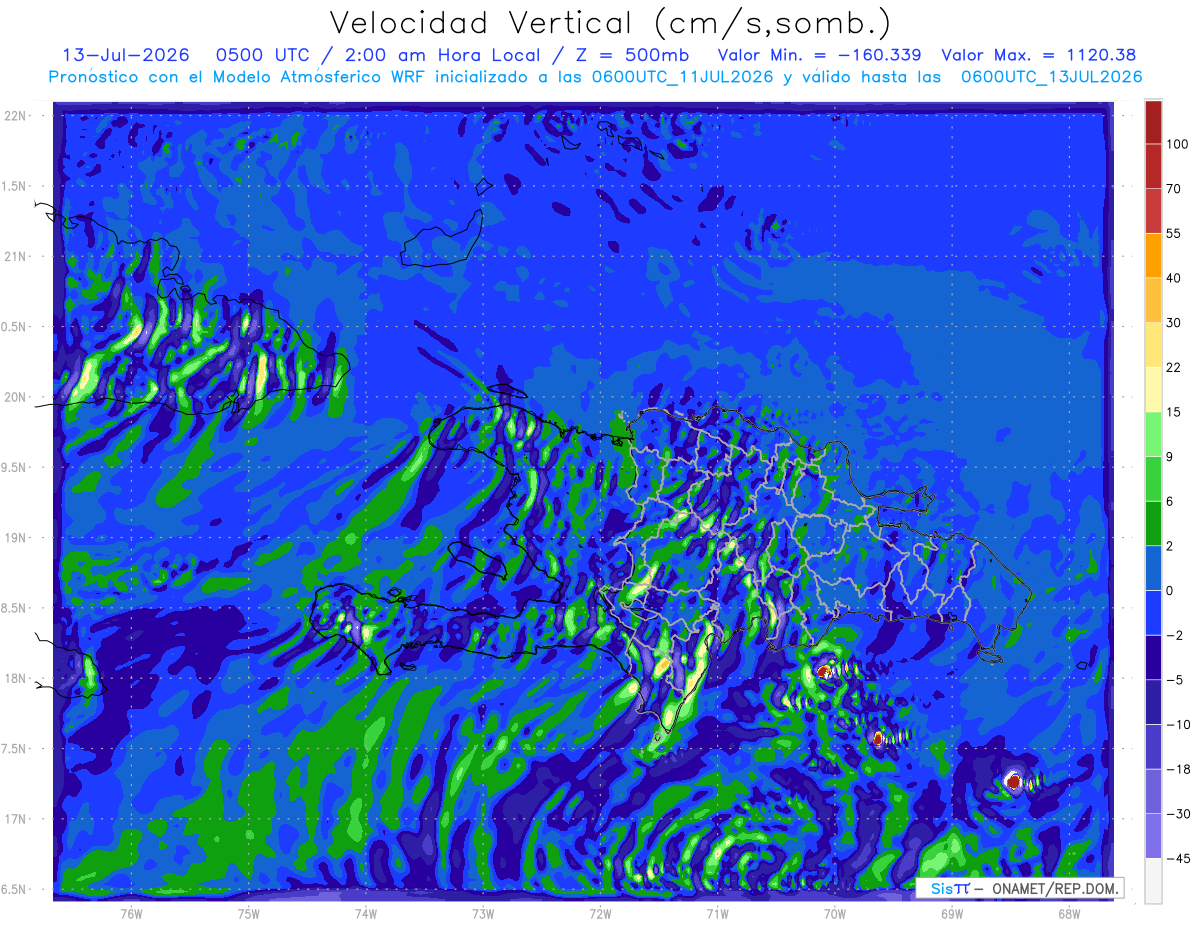Image resolution: width=1200 pixels, height=927 pixels.
Task: Click the "20N" latitude label
Action: pyautogui.click(x=16, y=397)
